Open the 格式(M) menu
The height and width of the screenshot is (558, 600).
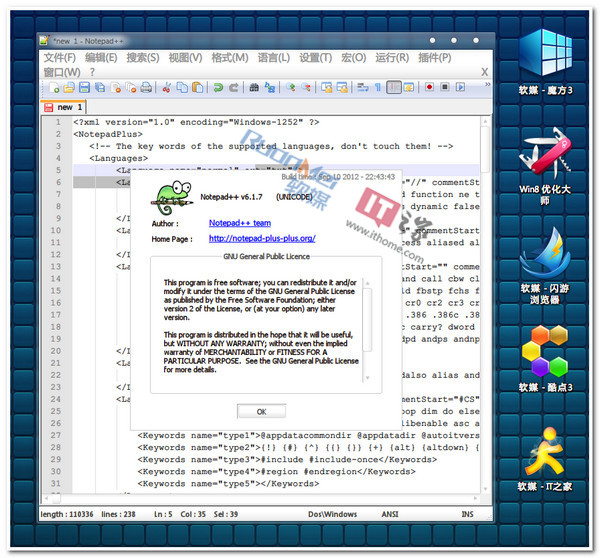(x=230, y=58)
